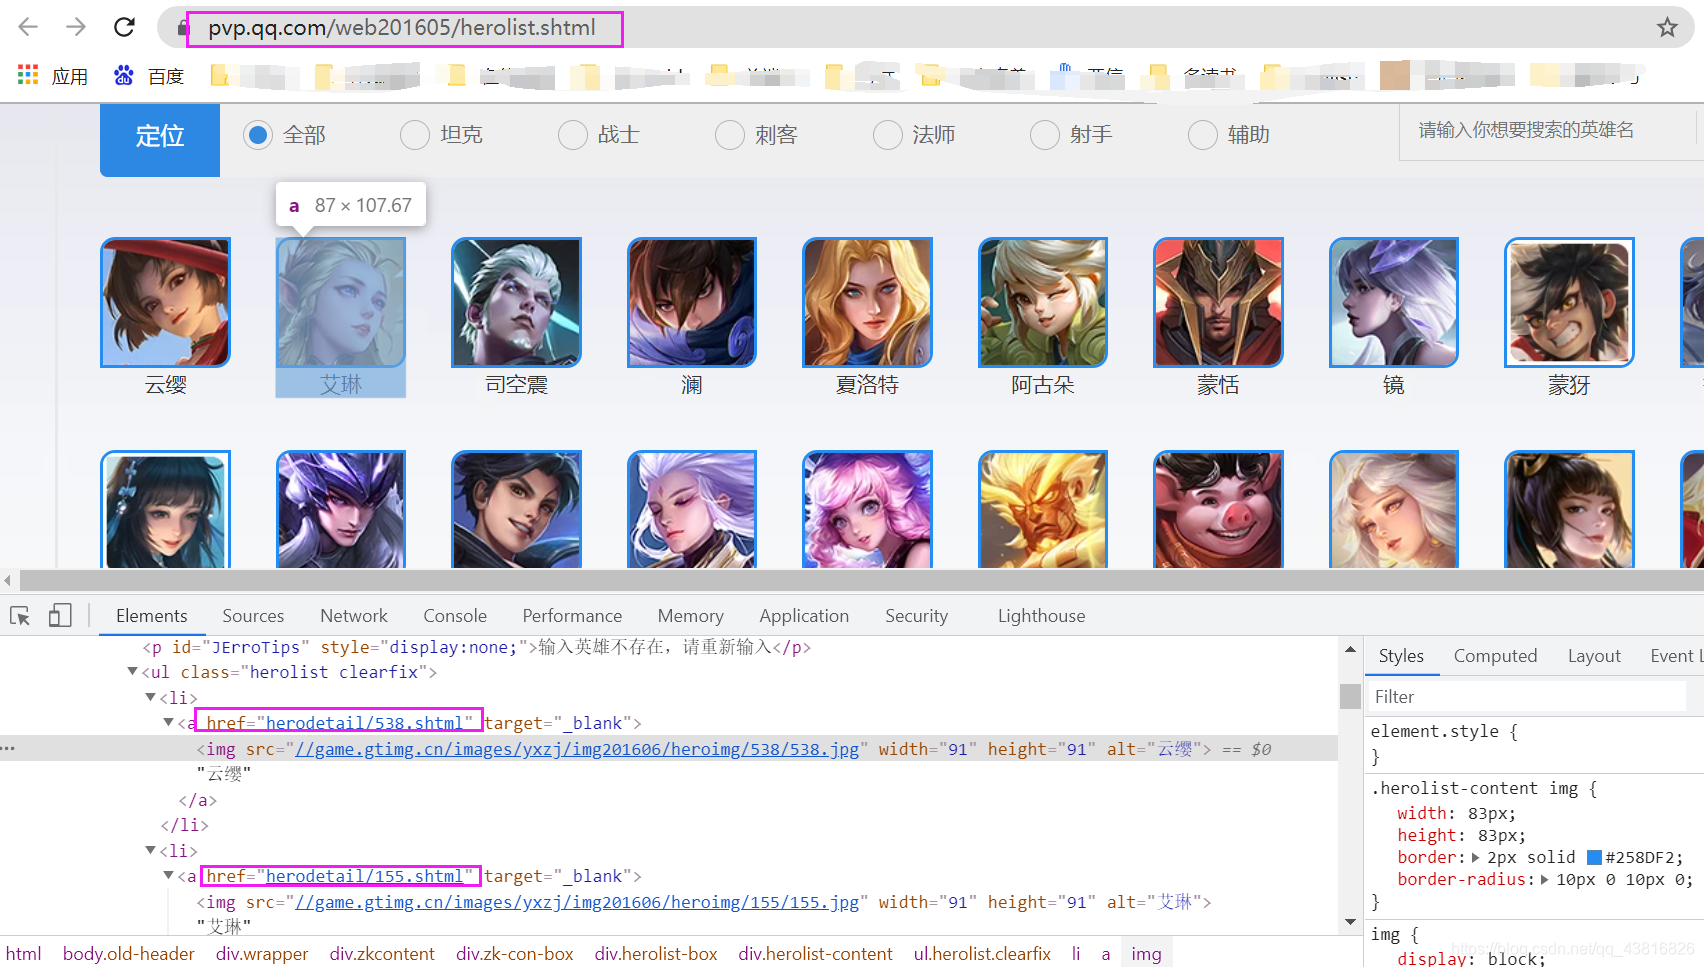The height and width of the screenshot is (967, 1704).
Task: Select the 刺客 radio button
Action: pos(730,134)
